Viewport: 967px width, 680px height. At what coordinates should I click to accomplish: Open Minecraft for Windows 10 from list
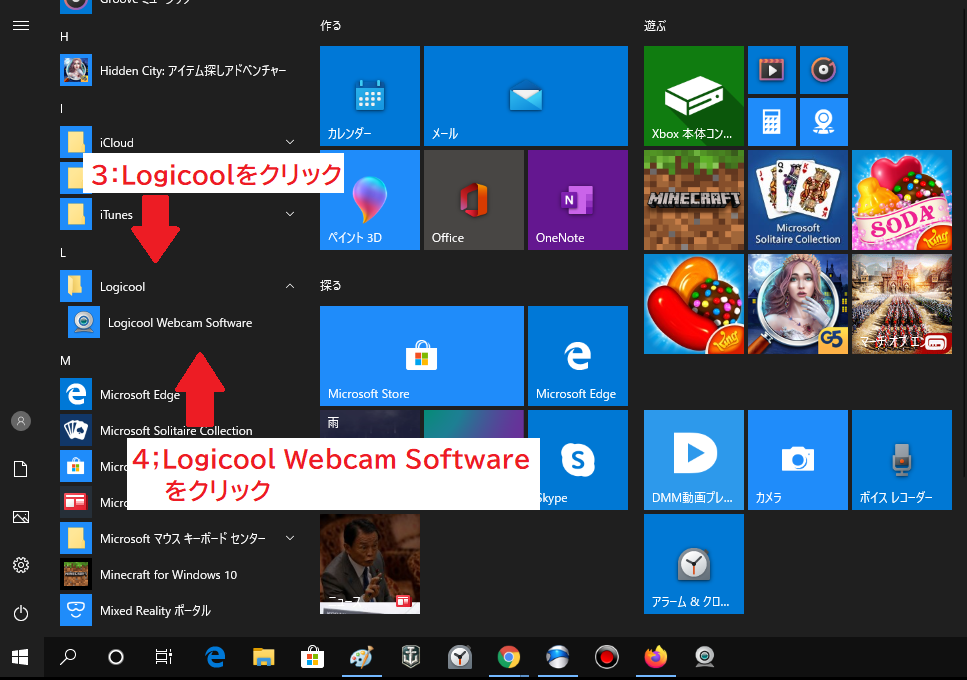point(179,575)
